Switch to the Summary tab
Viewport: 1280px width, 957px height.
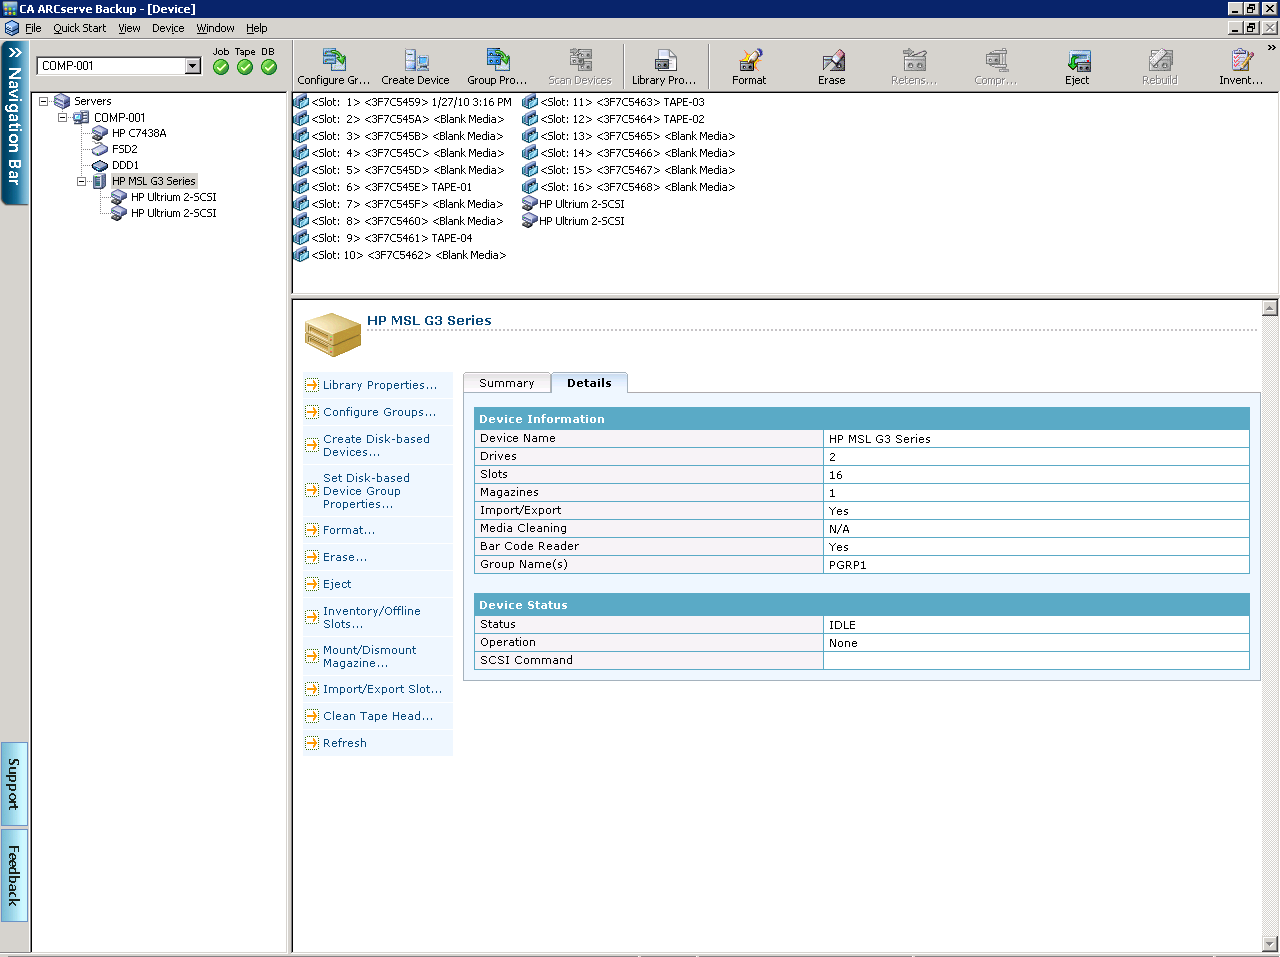click(506, 383)
